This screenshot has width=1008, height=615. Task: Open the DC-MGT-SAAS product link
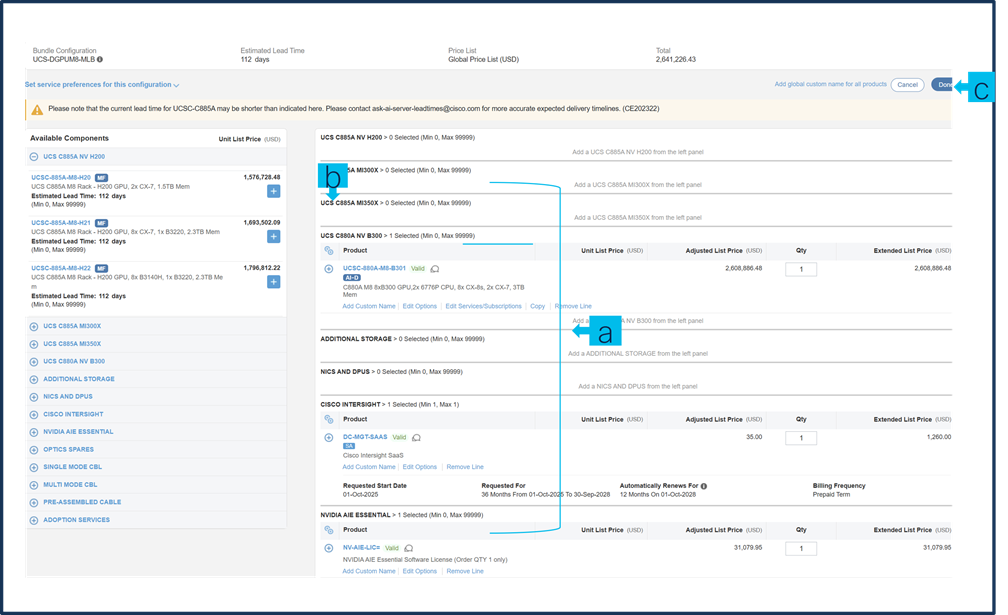(x=365, y=437)
